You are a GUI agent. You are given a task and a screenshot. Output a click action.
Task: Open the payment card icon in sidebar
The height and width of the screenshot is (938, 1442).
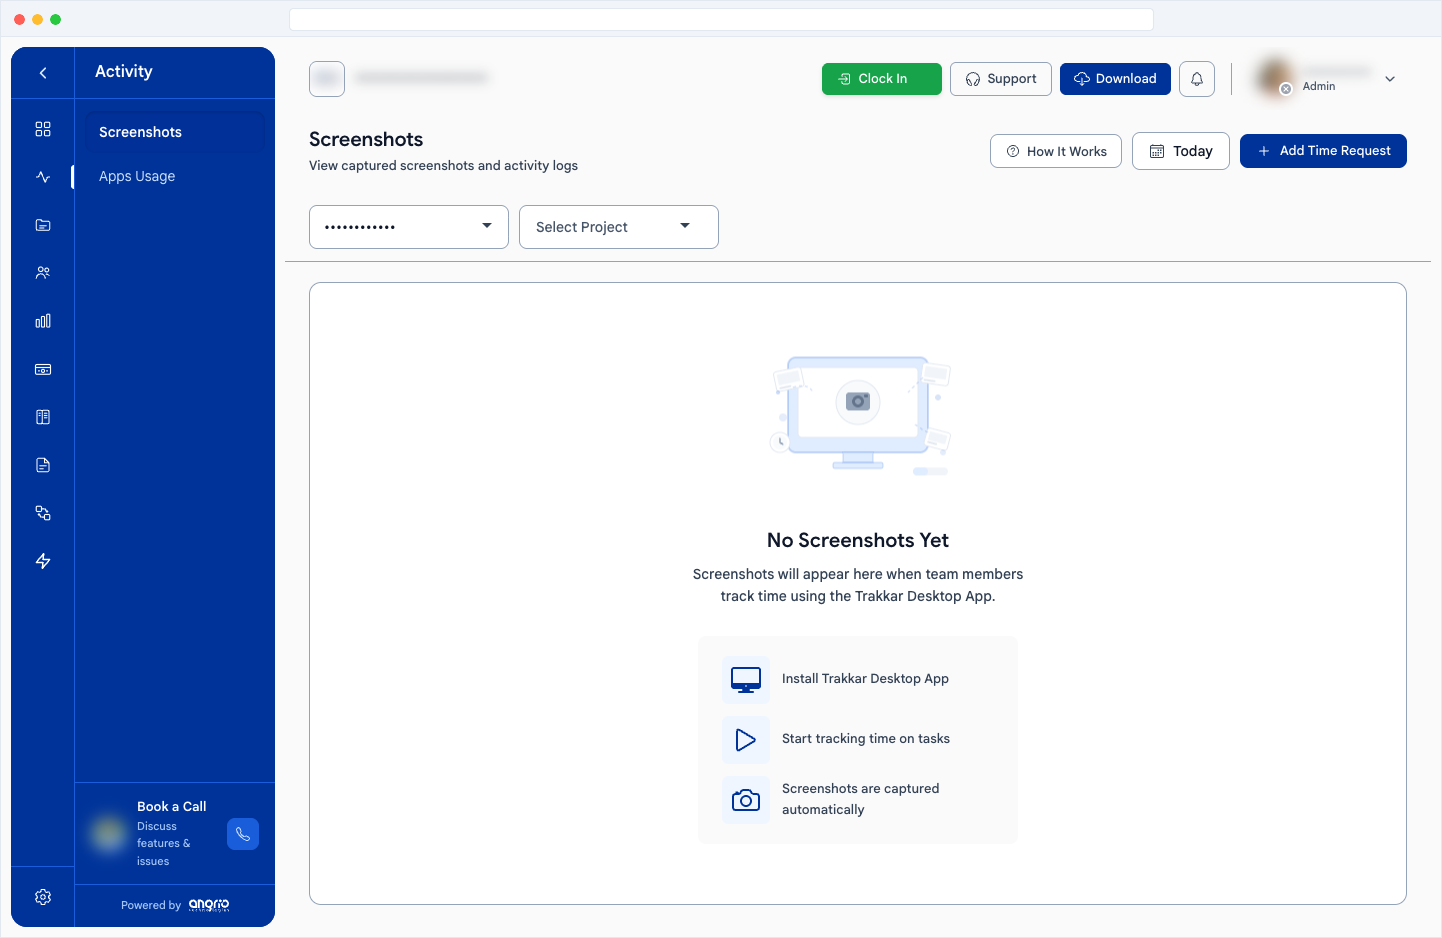click(43, 369)
